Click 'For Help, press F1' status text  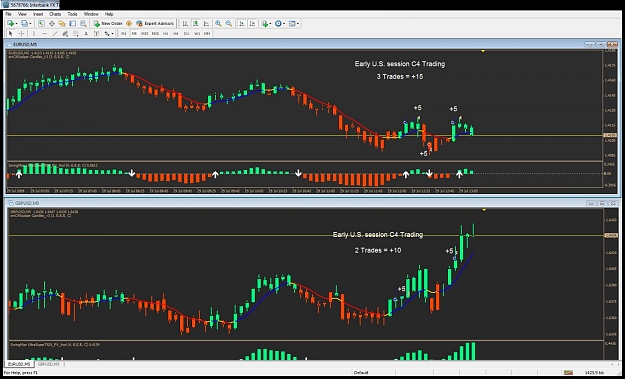[21, 373]
